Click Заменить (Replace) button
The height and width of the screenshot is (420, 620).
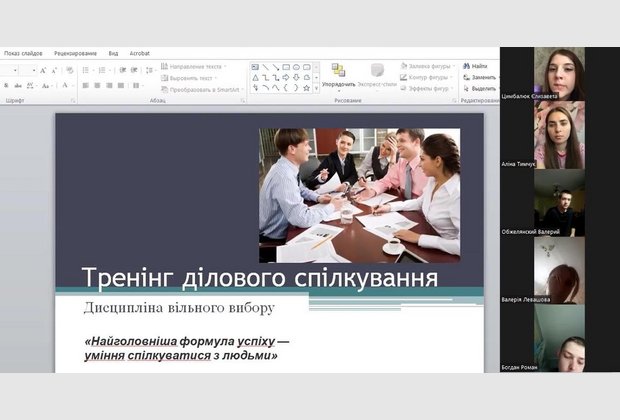click(x=480, y=77)
